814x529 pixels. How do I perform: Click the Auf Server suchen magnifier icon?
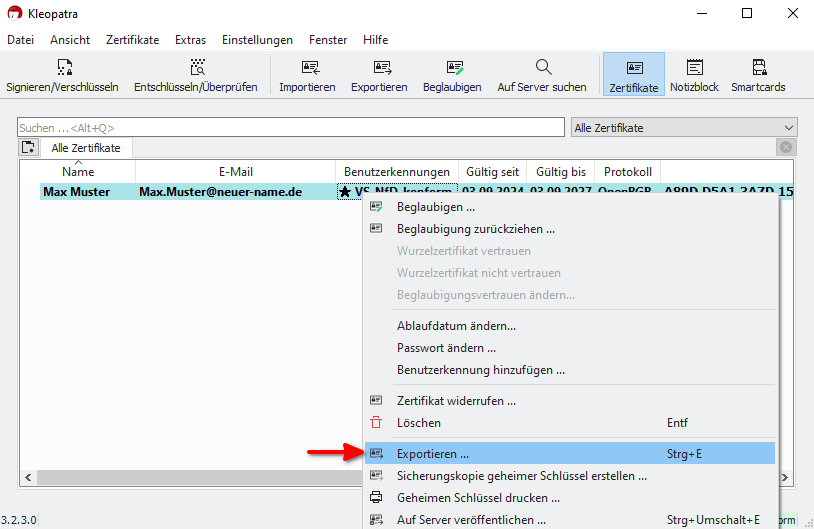point(543,67)
